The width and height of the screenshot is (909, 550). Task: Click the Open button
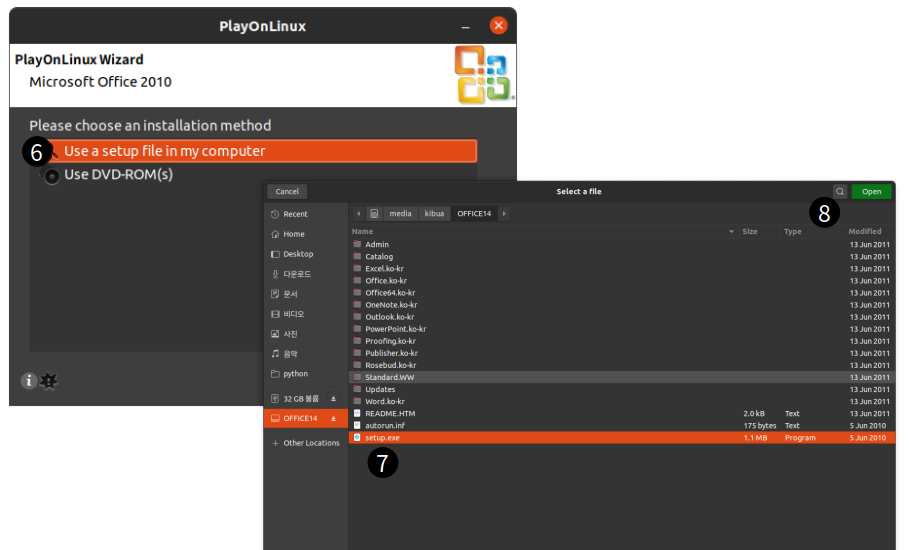click(871, 191)
